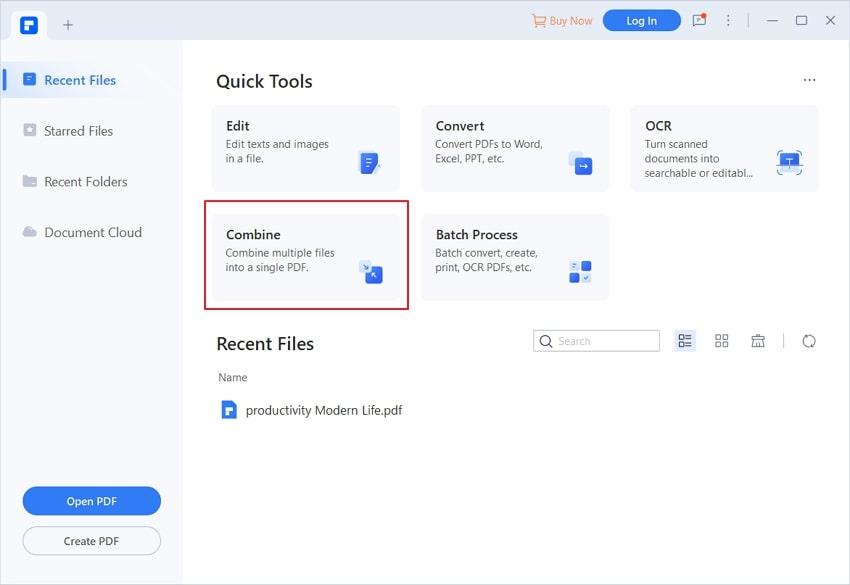850x585 pixels.
Task: Expand Quick Tools more options ellipsis
Action: pos(809,80)
